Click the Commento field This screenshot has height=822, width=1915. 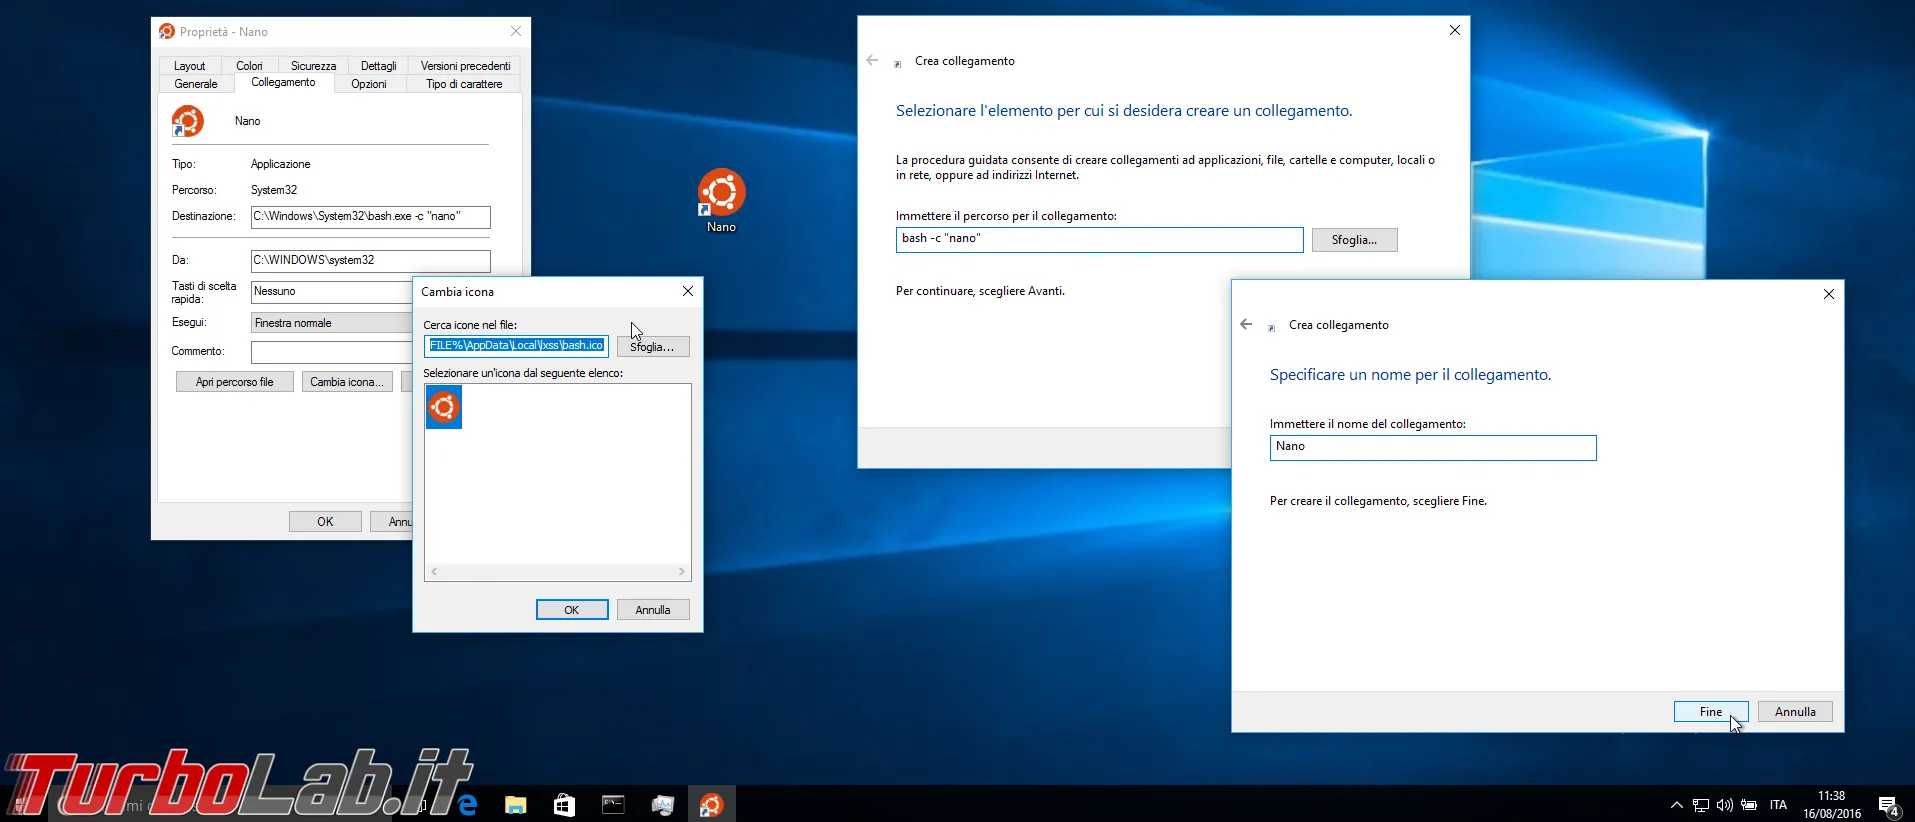pos(331,352)
